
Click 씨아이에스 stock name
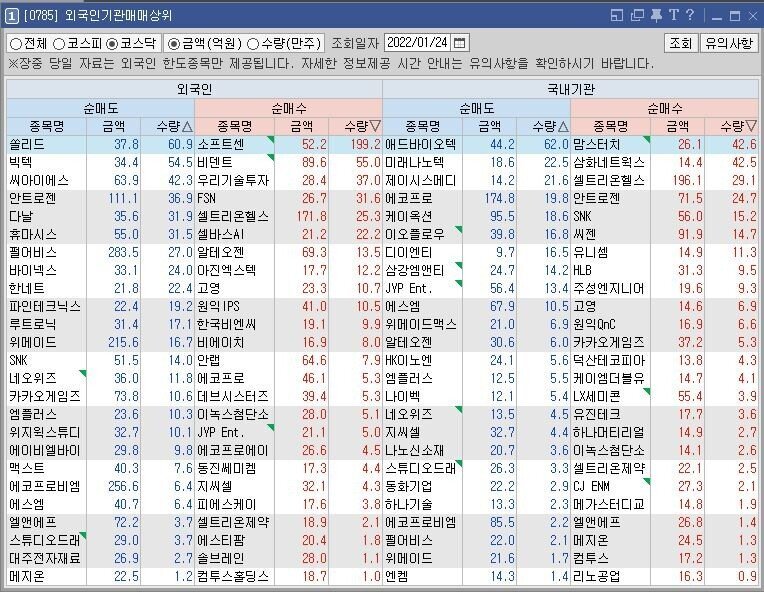(x=39, y=181)
